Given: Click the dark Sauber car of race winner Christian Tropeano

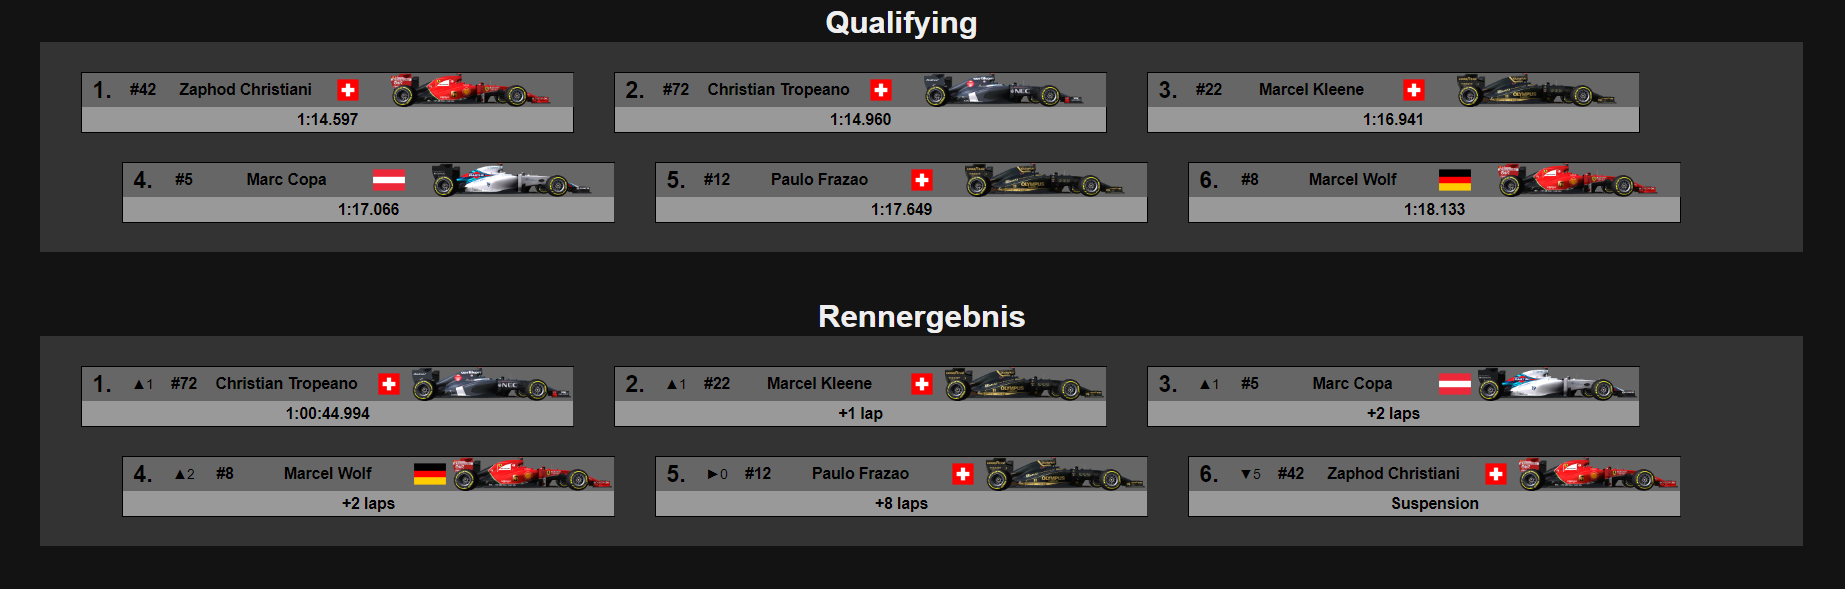Looking at the screenshot, I should pos(491,384).
